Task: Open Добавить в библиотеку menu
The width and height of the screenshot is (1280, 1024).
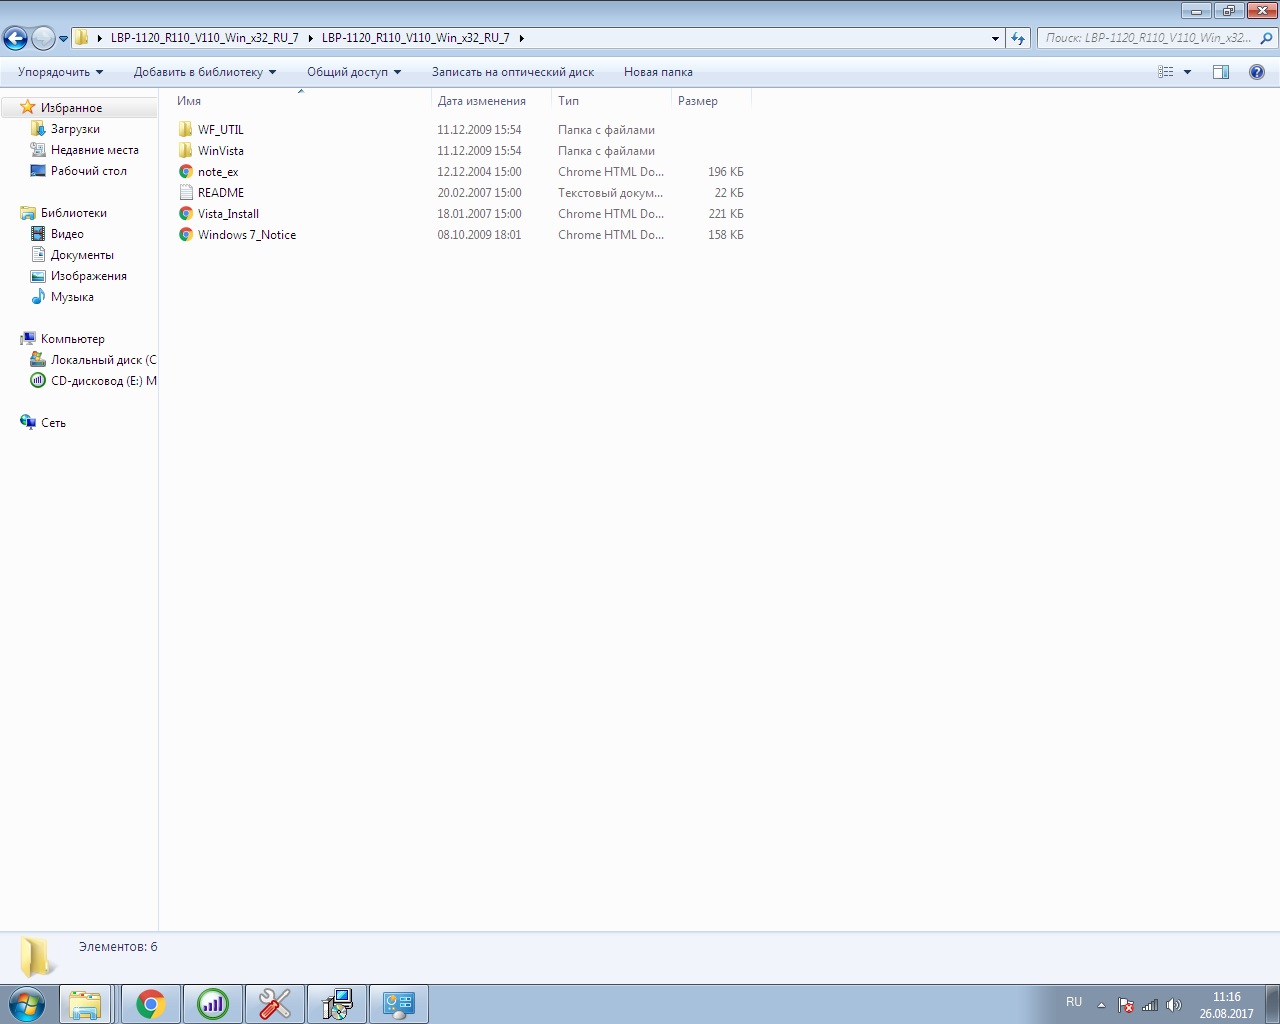Action: pyautogui.click(x=204, y=72)
